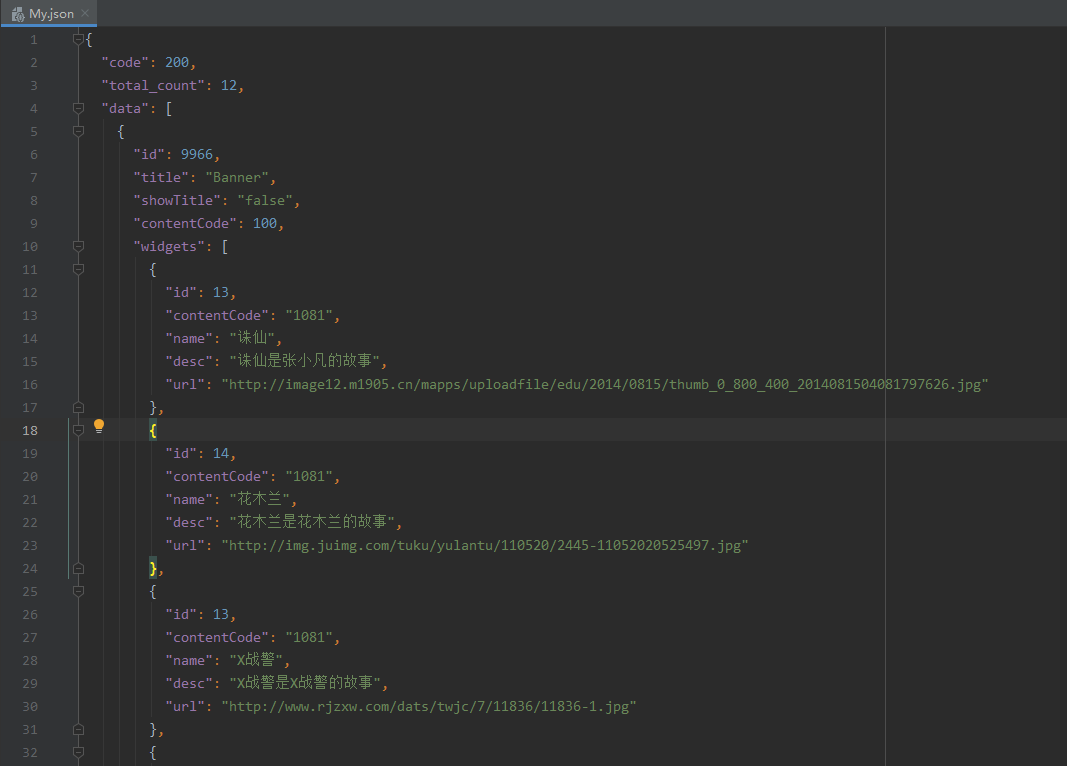Click the "false" string value
The image size is (1067, 766).
point(265,201)
